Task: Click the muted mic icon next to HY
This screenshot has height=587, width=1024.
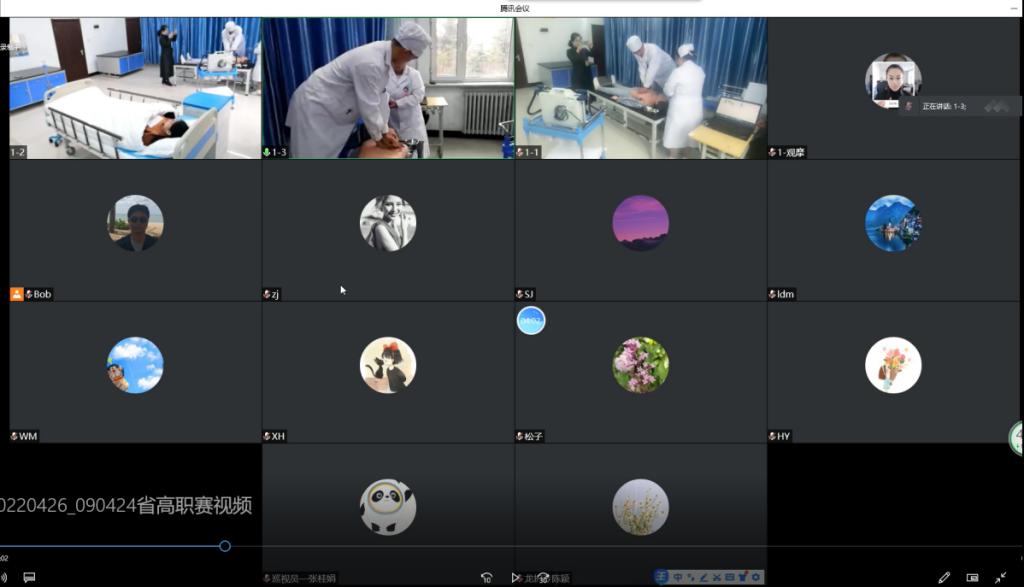Action: pos(772,437)
